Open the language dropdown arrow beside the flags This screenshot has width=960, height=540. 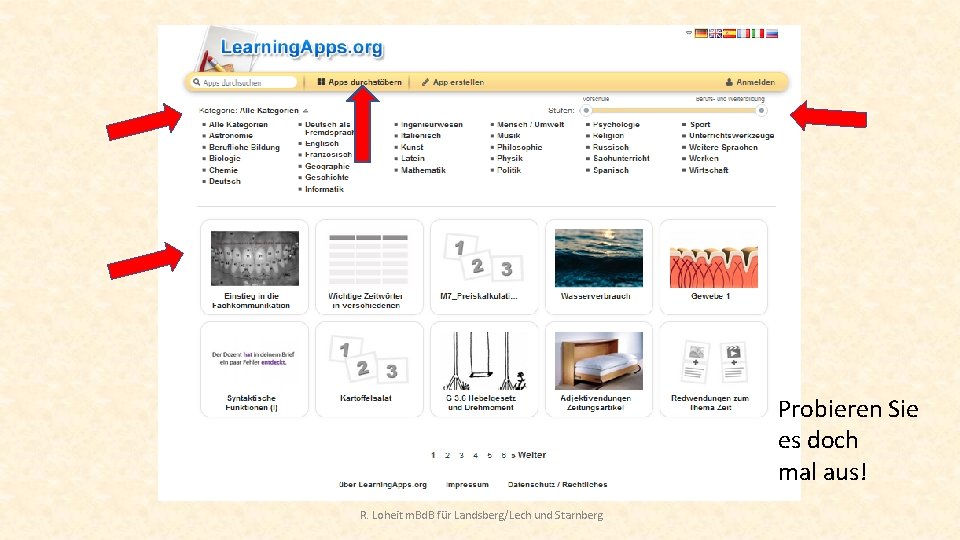(689, 33)
